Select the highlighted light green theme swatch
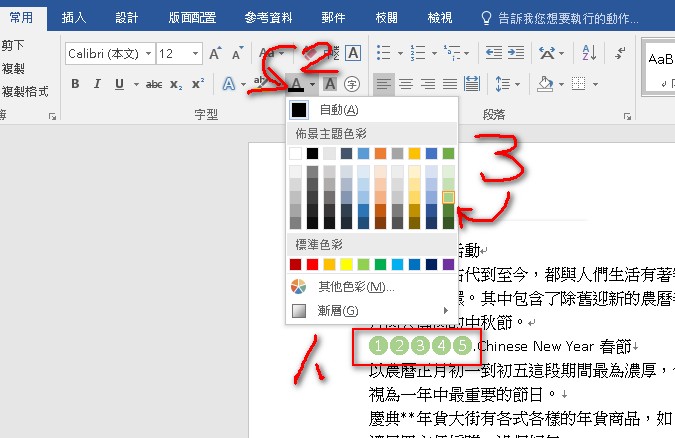The width and height of the screenshot is (675, 438). click(448, 198)
